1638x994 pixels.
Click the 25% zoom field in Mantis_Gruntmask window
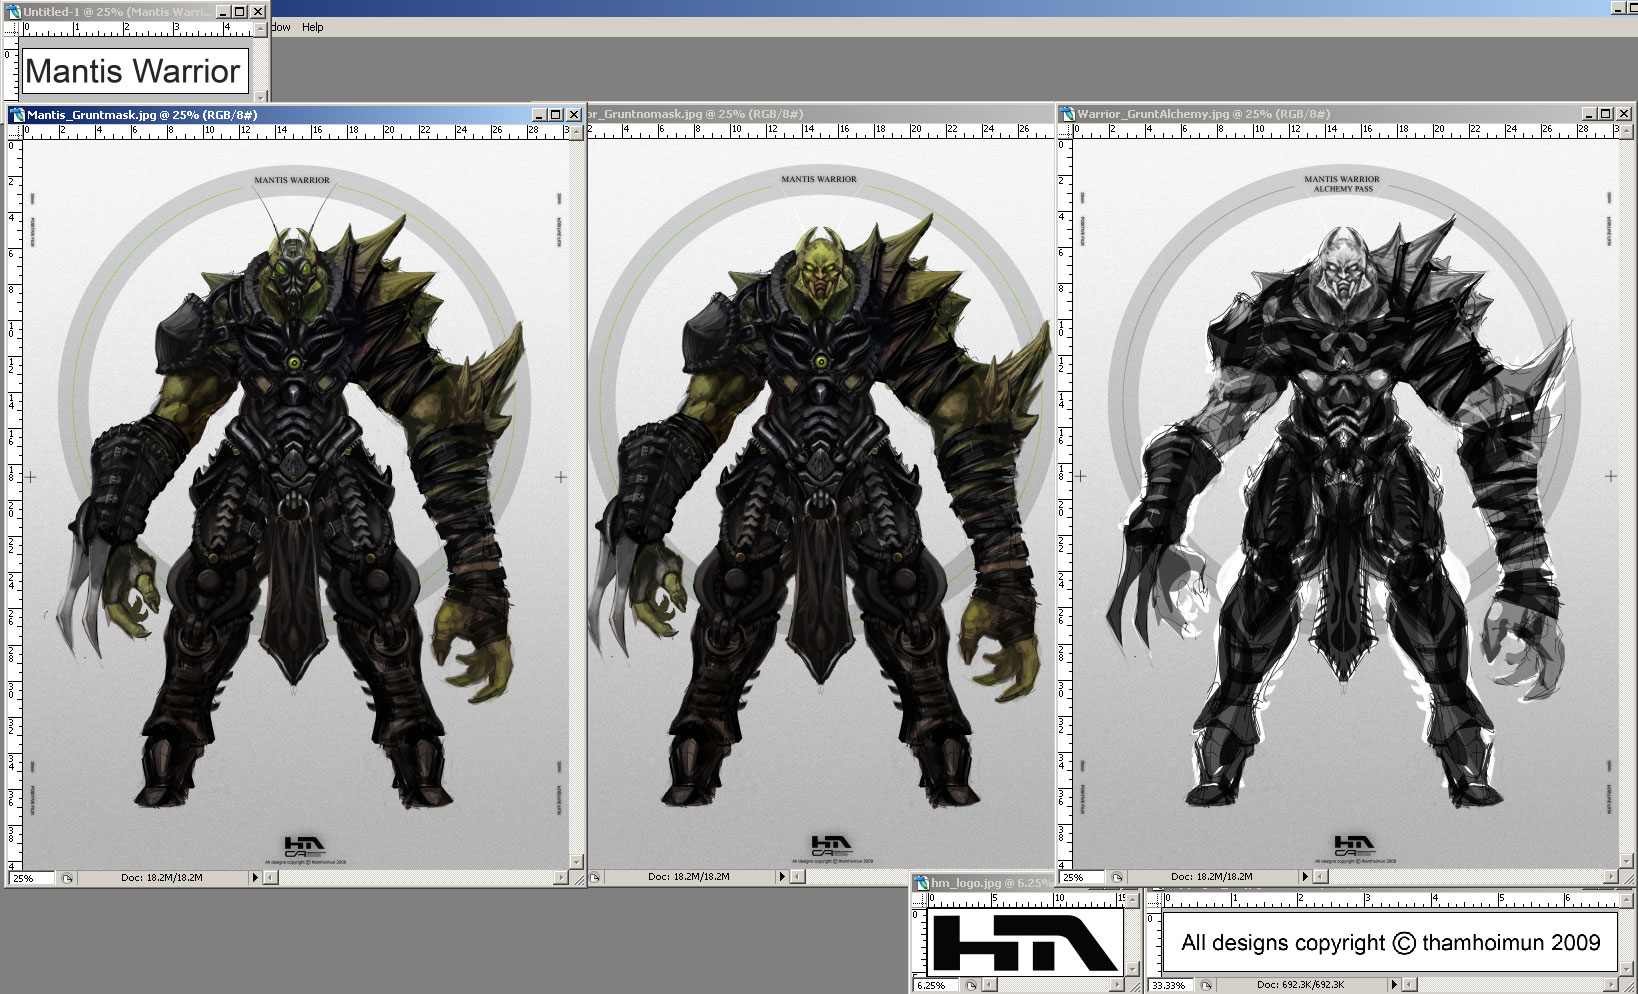(32, 878)
